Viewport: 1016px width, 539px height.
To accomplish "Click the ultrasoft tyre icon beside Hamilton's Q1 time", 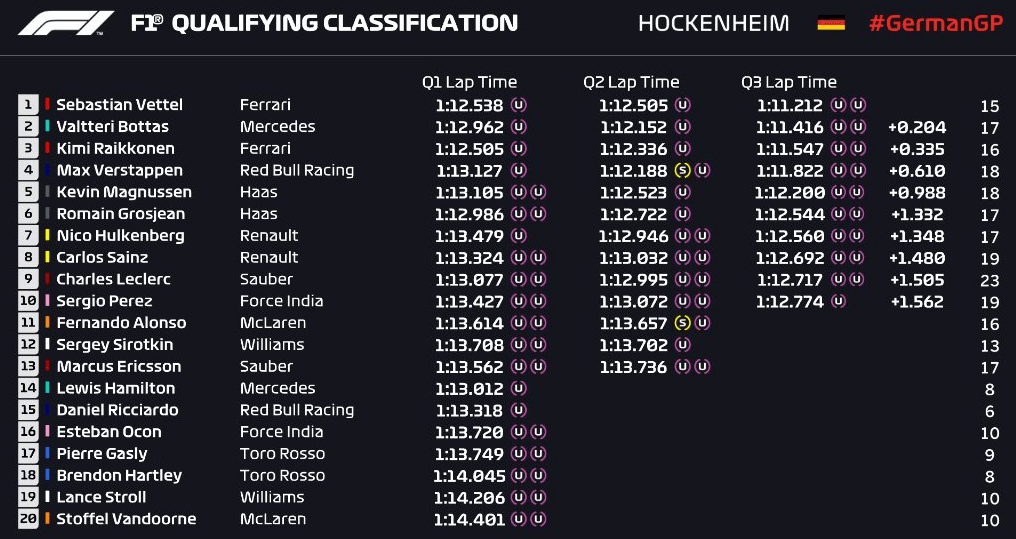I will [518, 388].
